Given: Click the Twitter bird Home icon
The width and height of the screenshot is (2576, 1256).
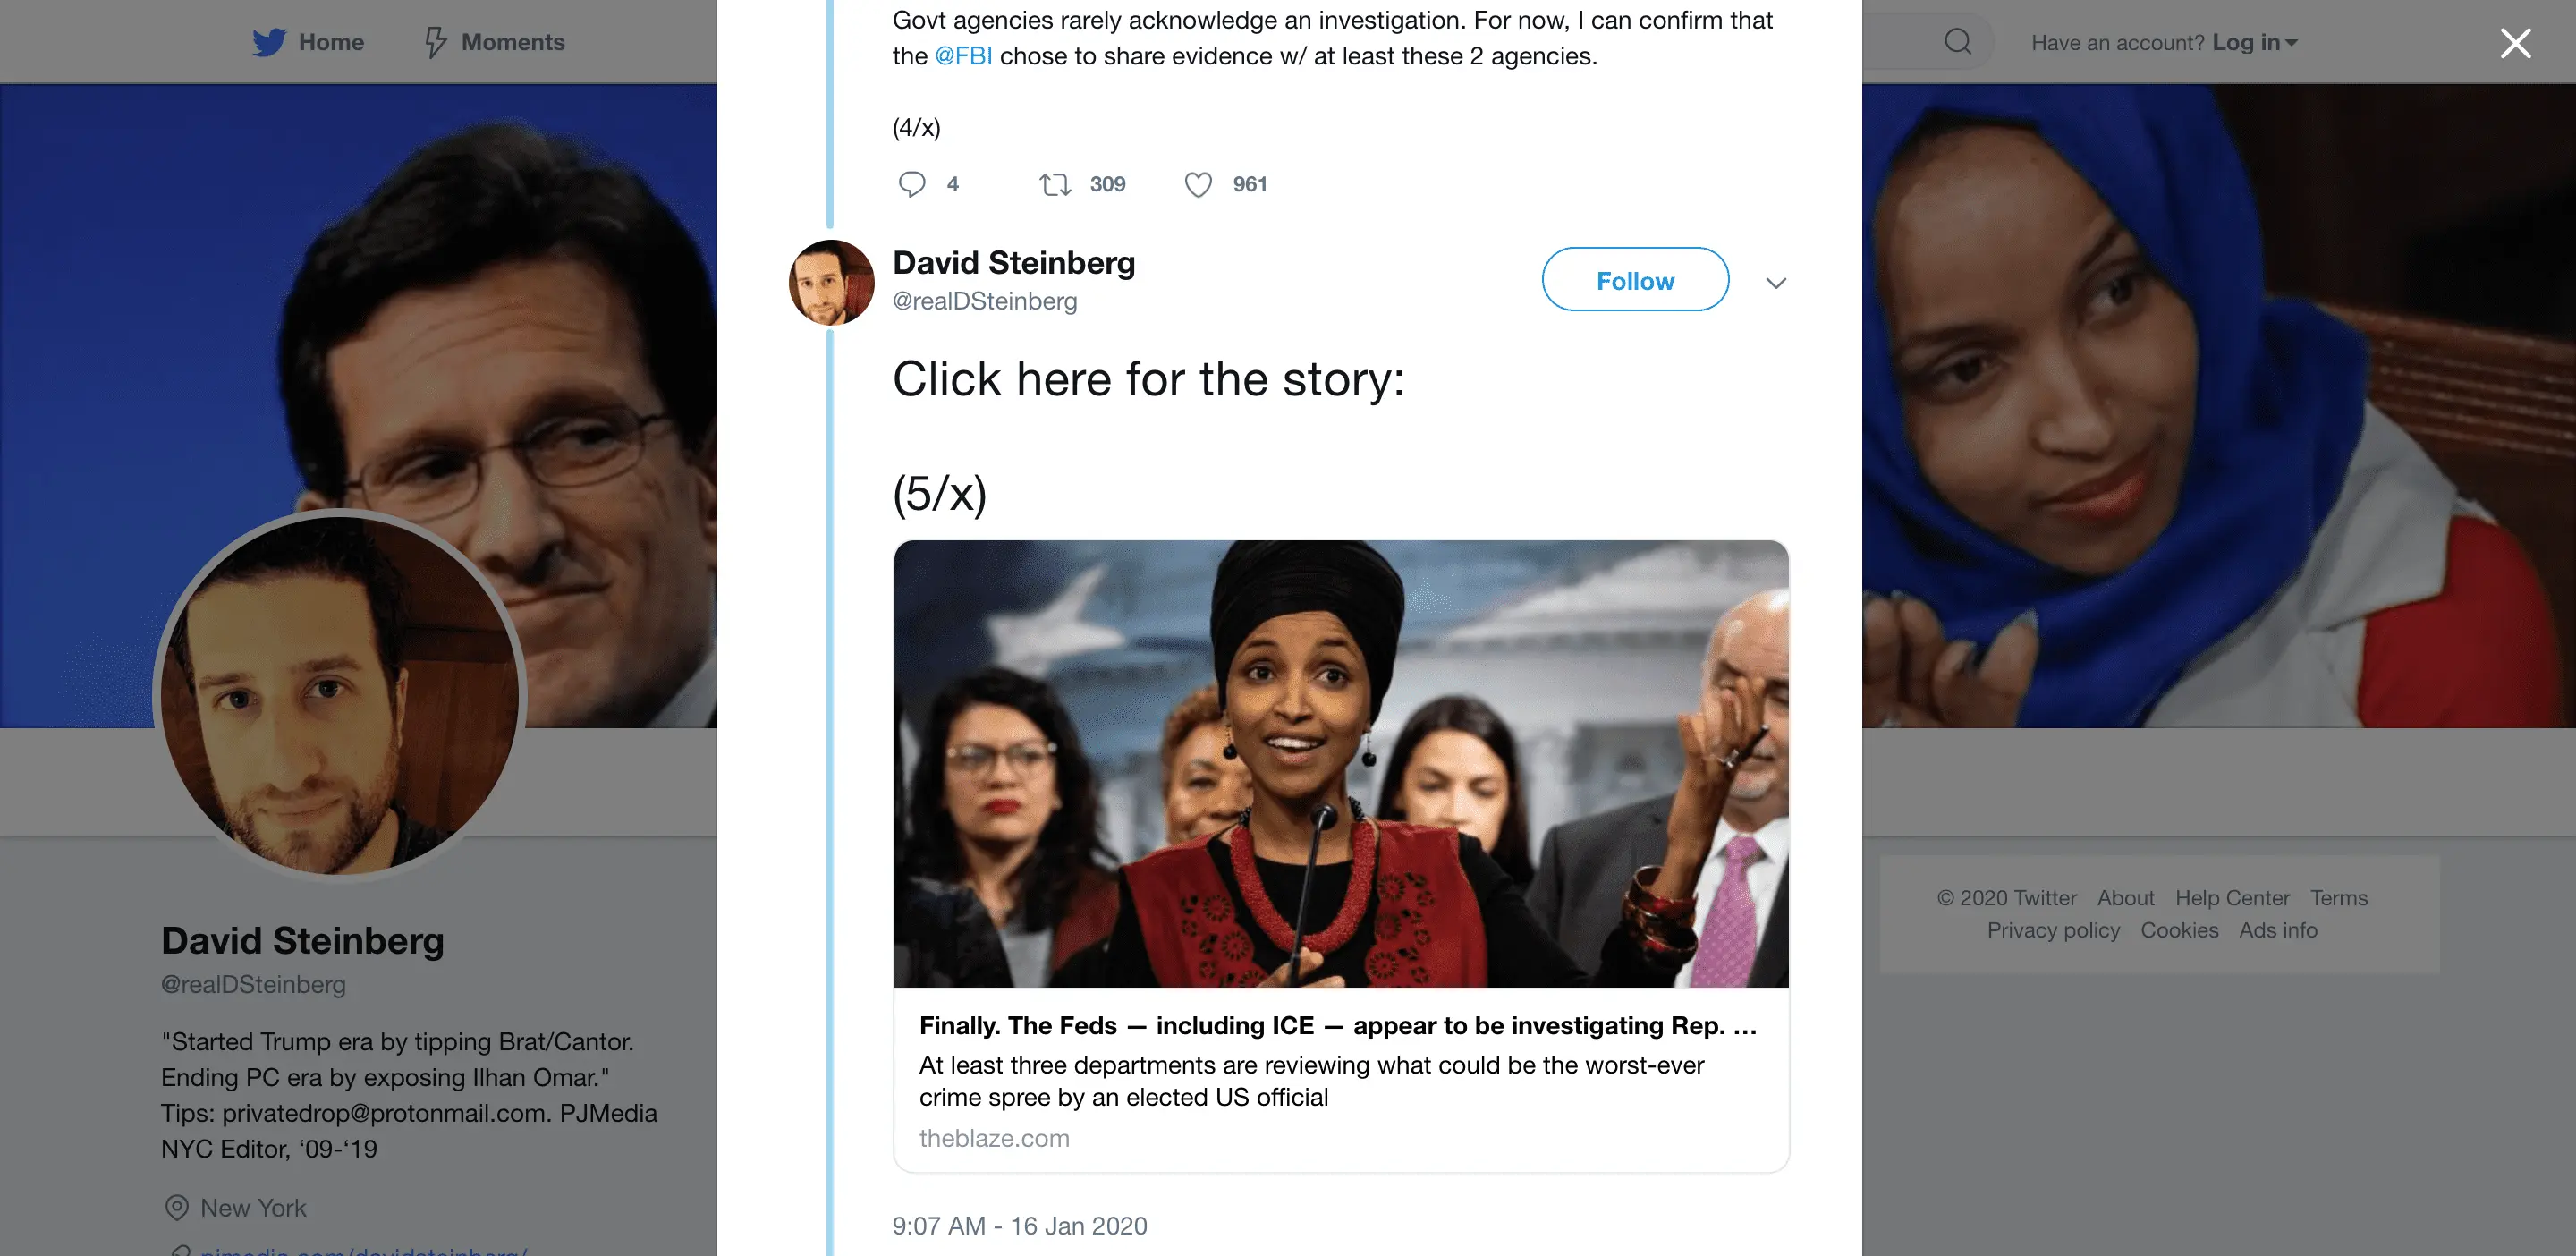Looking at the screenshot, I should [x=268, y=42].
